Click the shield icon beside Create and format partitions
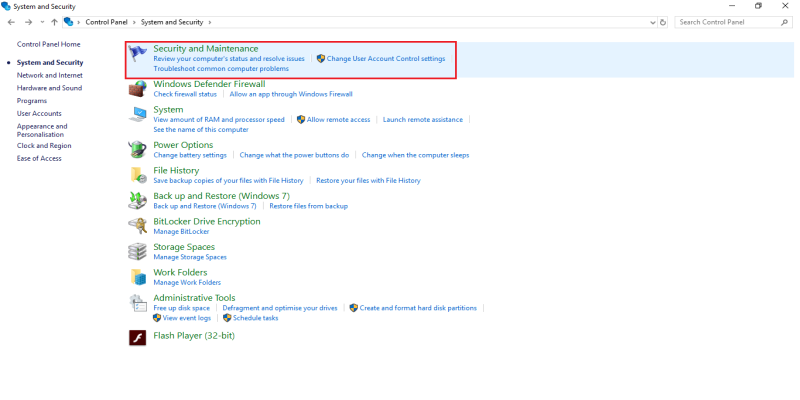Image resolution: width=800 pixels, height=400 pixels. (x=354, y=308)
